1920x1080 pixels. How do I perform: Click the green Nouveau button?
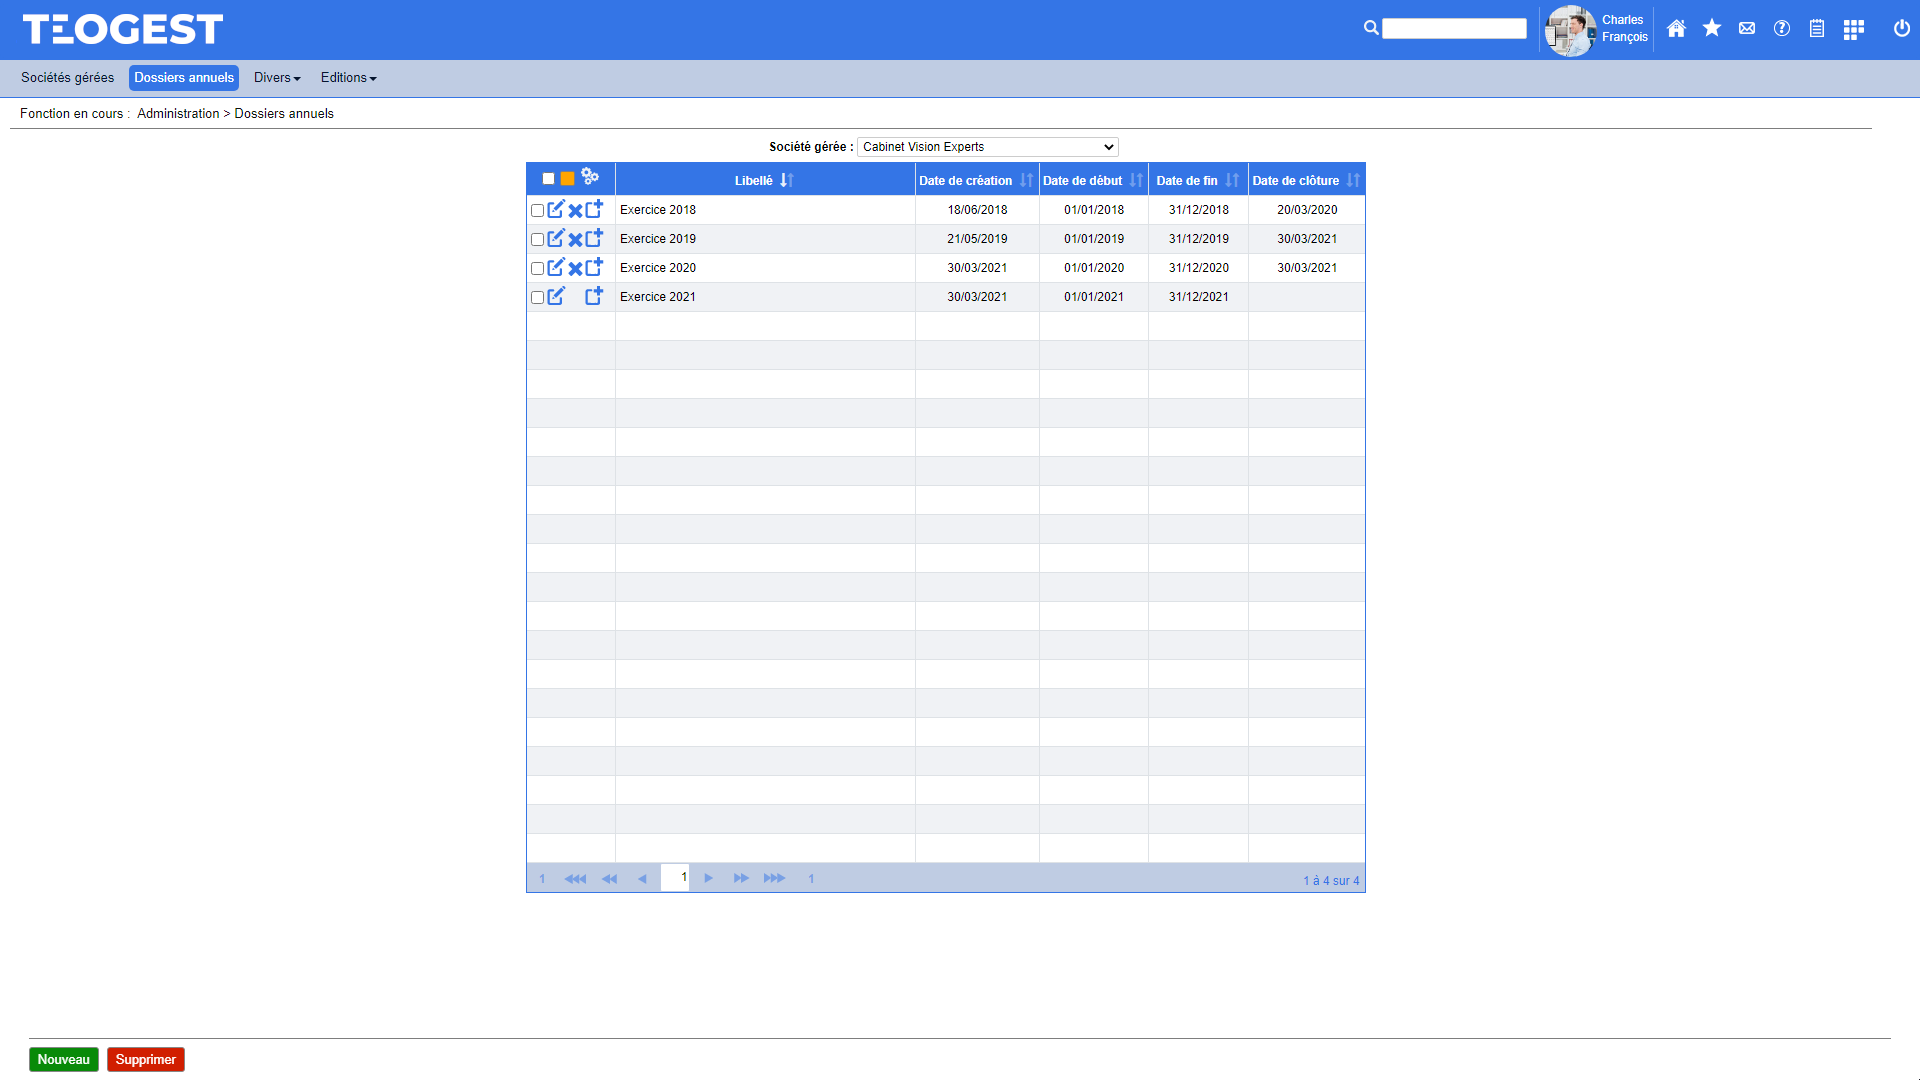click(64, 1059)
